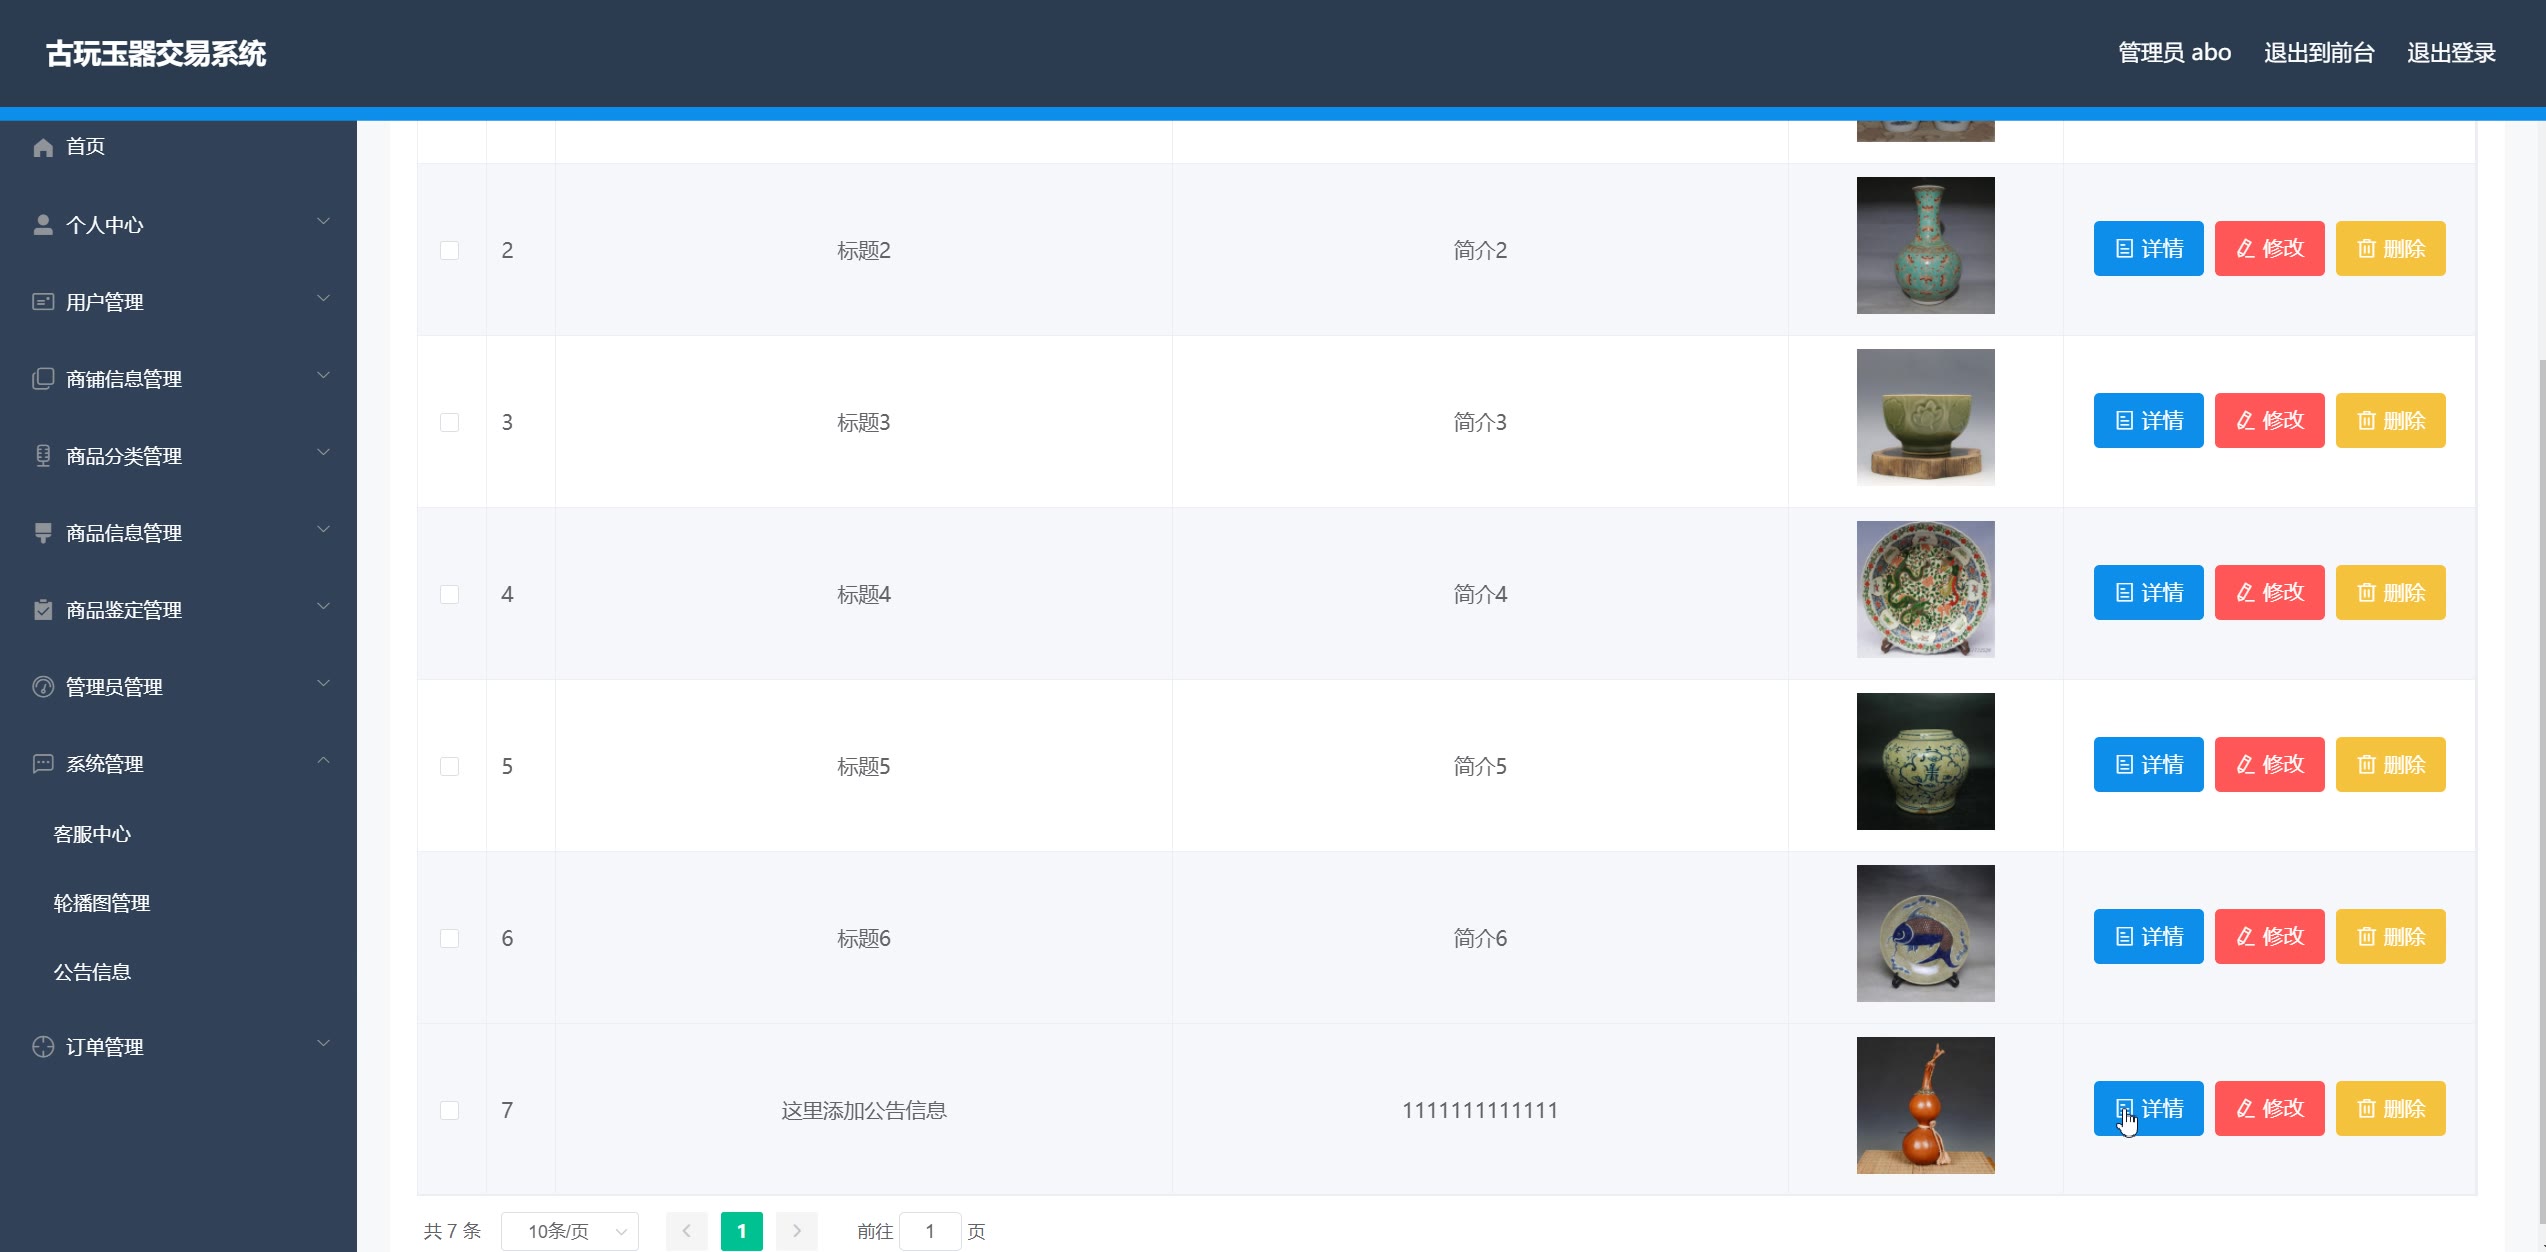The width and height of the screenshot is (2546, 1252).
Task: Check the box for 标题6 row
Action: (x=450, y=939)
